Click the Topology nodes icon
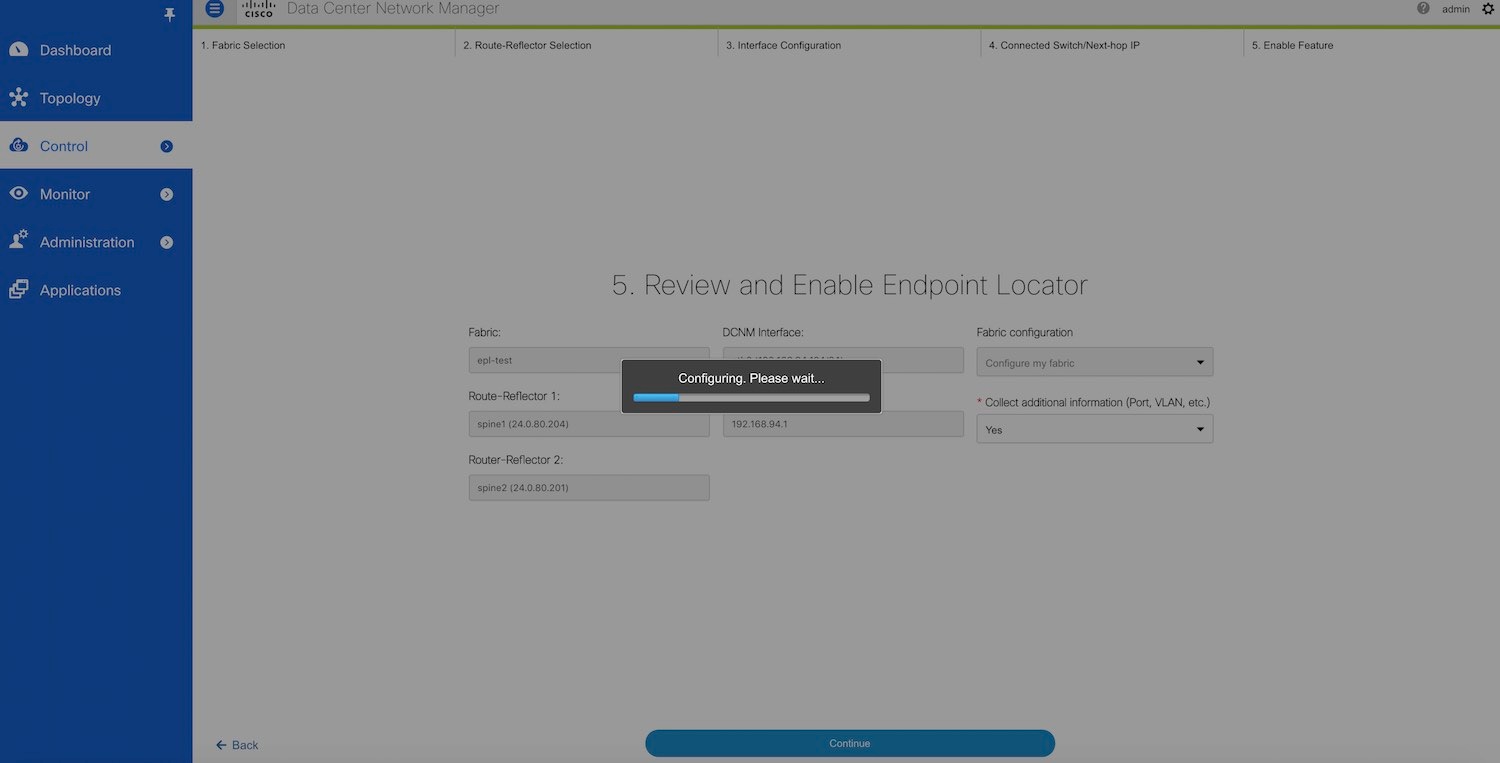This screenshot has height=763, width=1500. (18, 97)
